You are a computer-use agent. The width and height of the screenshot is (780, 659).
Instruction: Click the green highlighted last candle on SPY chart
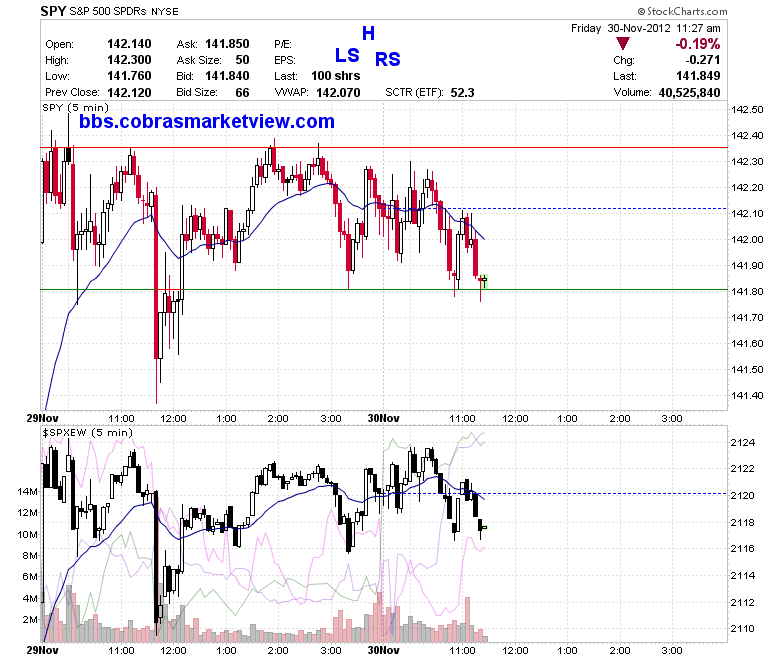(x=484, y=281)
